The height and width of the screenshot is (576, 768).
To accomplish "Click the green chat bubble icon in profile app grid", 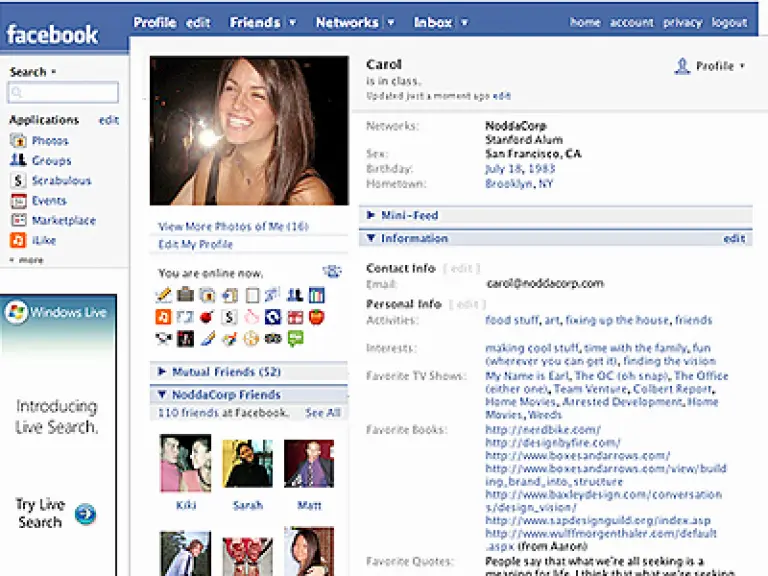I will pos(295,339).
